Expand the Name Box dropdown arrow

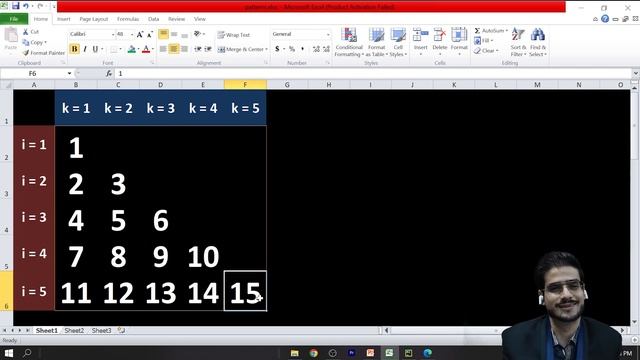[x=69, y=73]
